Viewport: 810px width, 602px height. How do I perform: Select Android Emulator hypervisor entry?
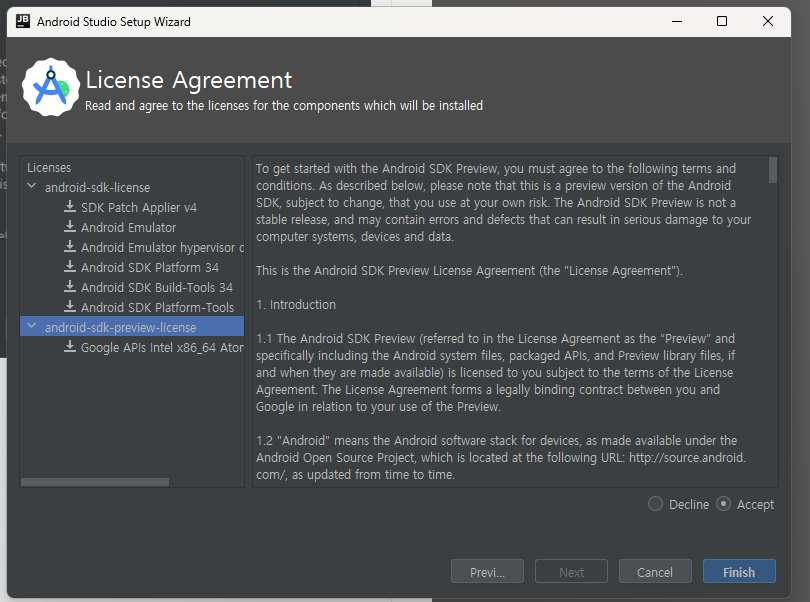162,248
